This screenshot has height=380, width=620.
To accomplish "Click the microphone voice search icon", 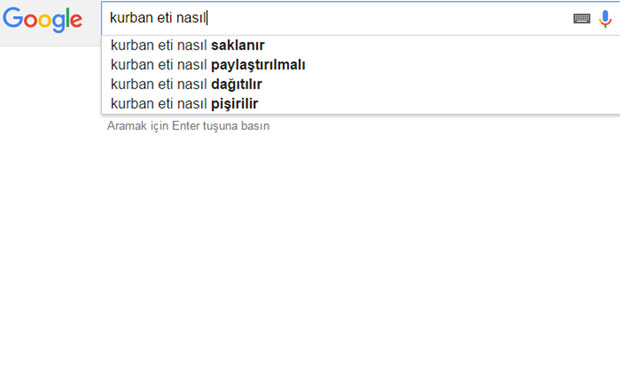I will pyautogui.click(x=605, y=19).
